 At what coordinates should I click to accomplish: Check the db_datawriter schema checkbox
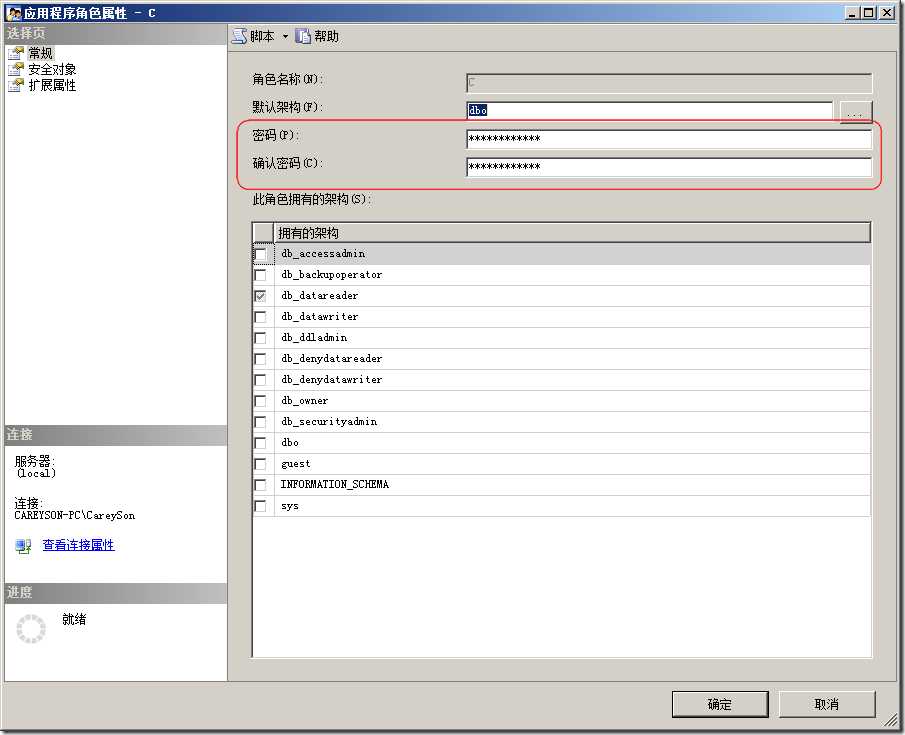(x=261, y=317)
